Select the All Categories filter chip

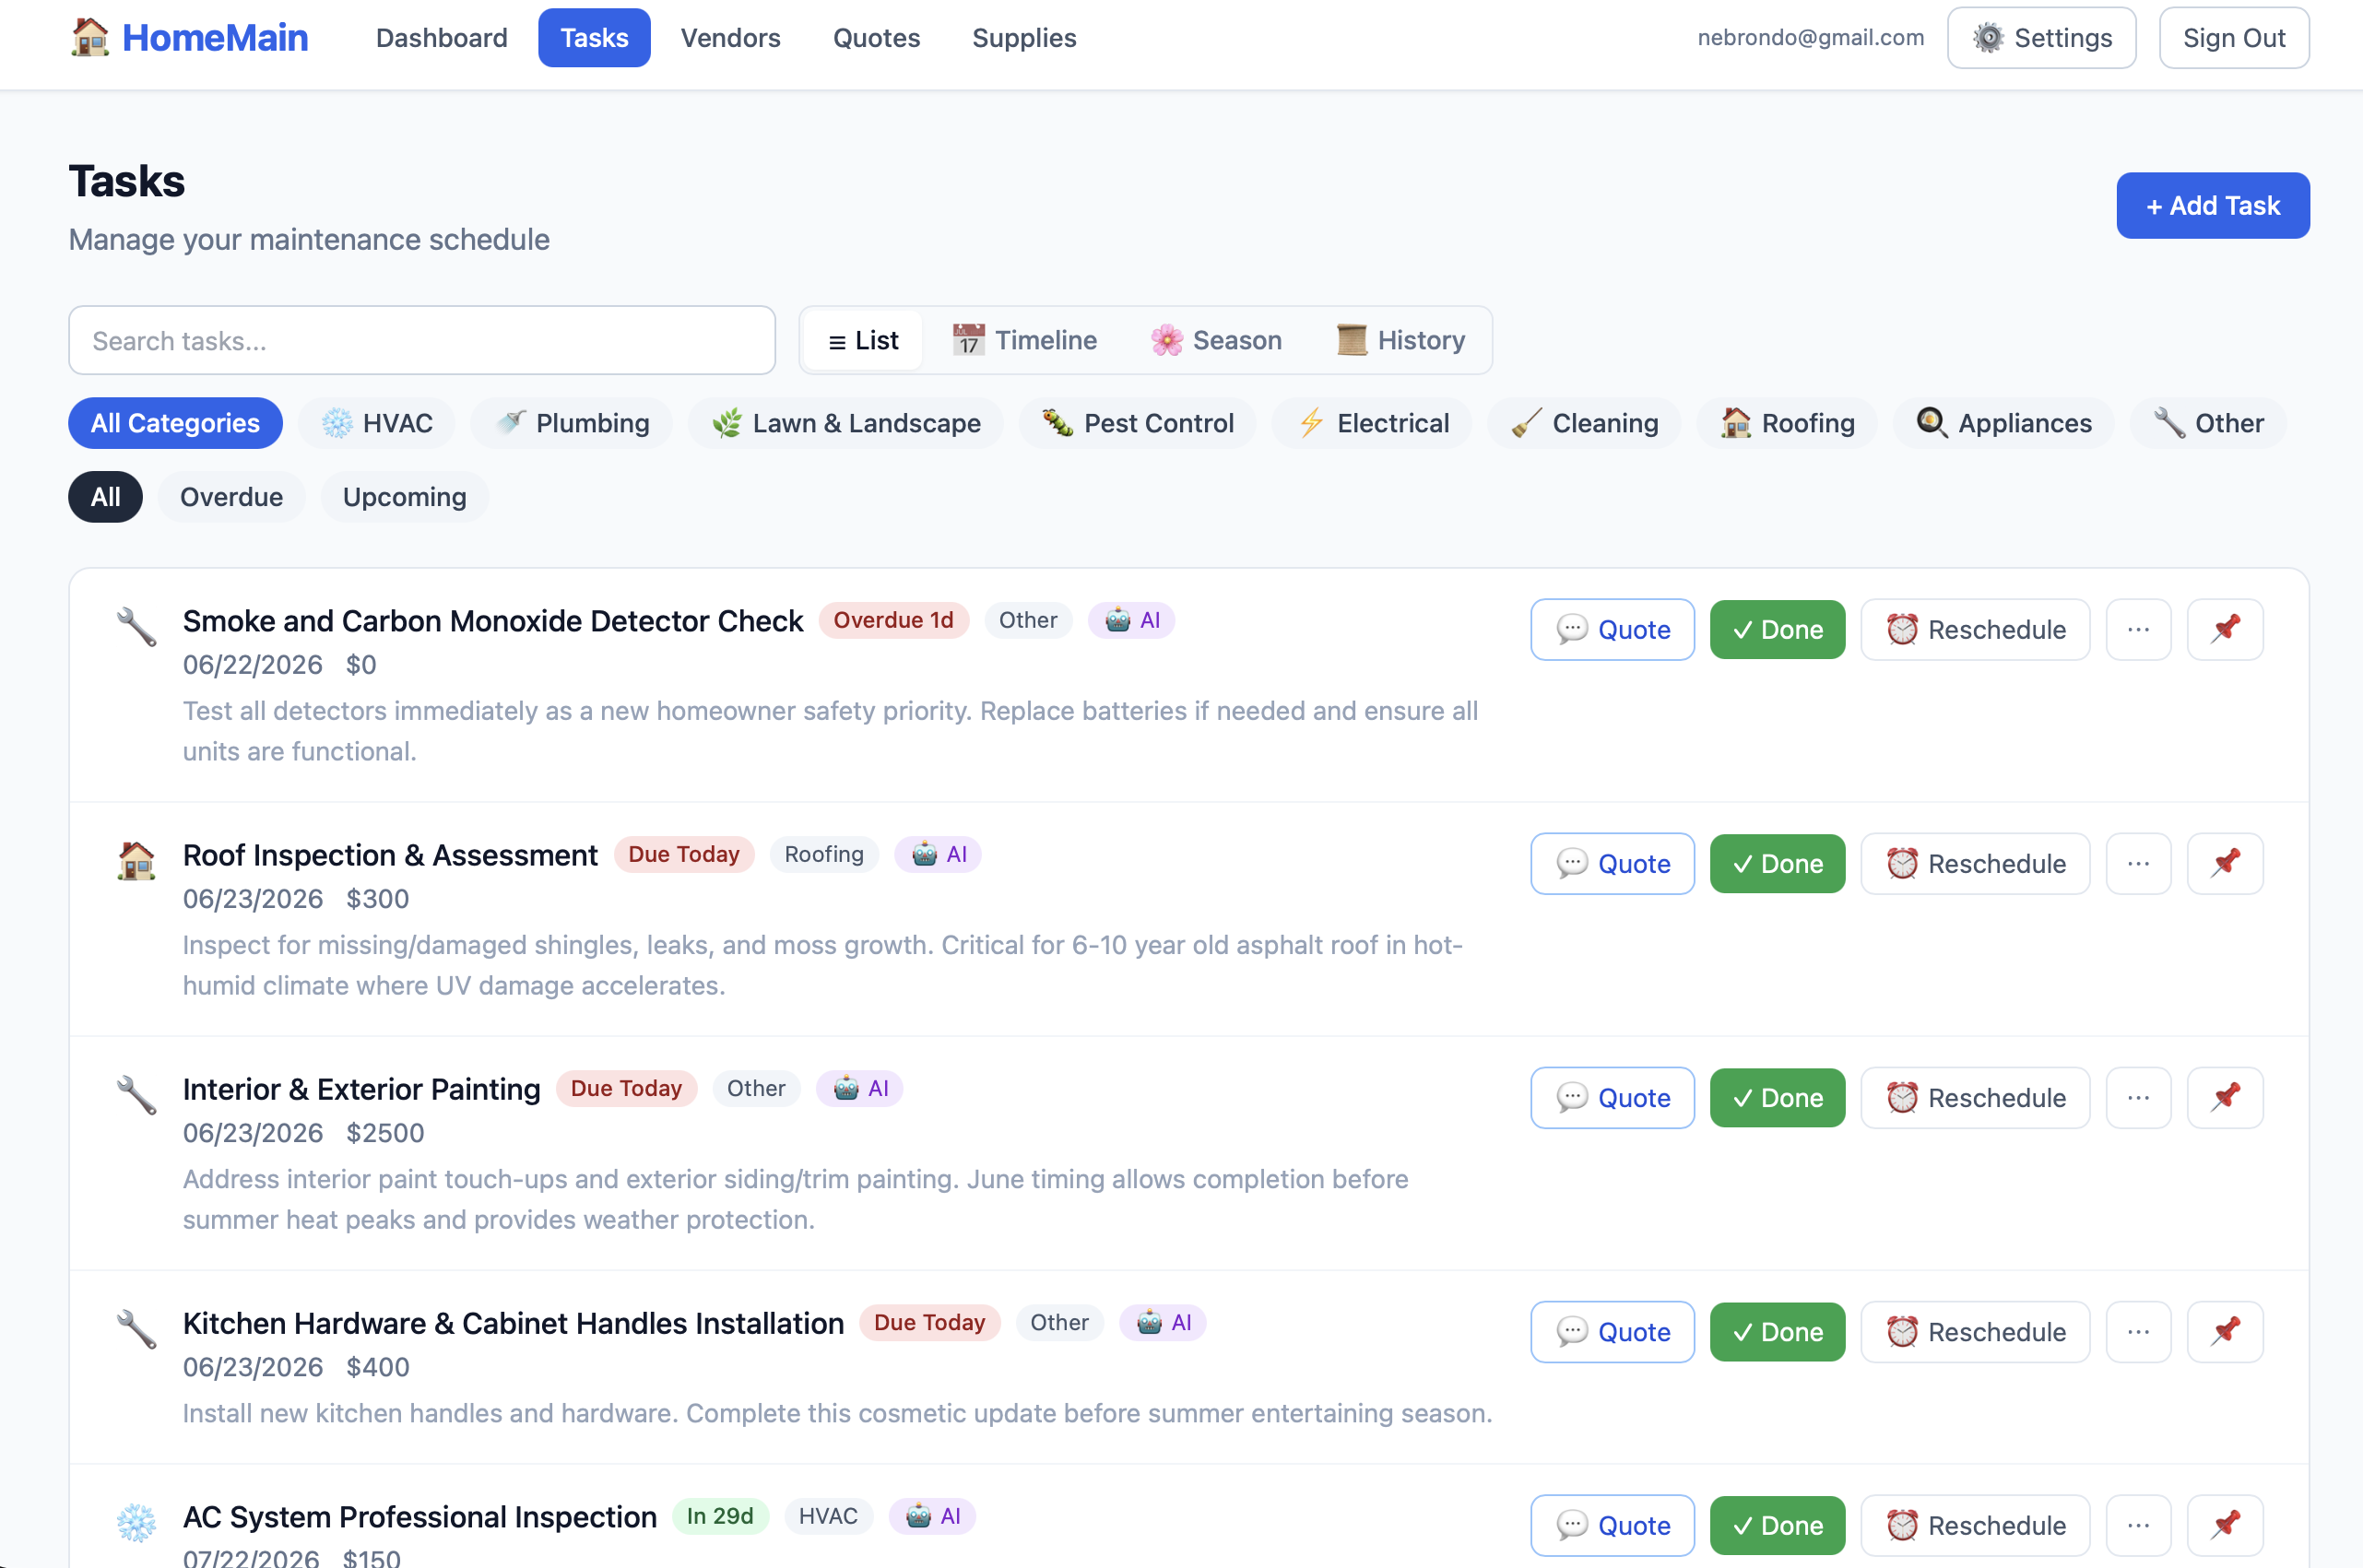(175, 423)
